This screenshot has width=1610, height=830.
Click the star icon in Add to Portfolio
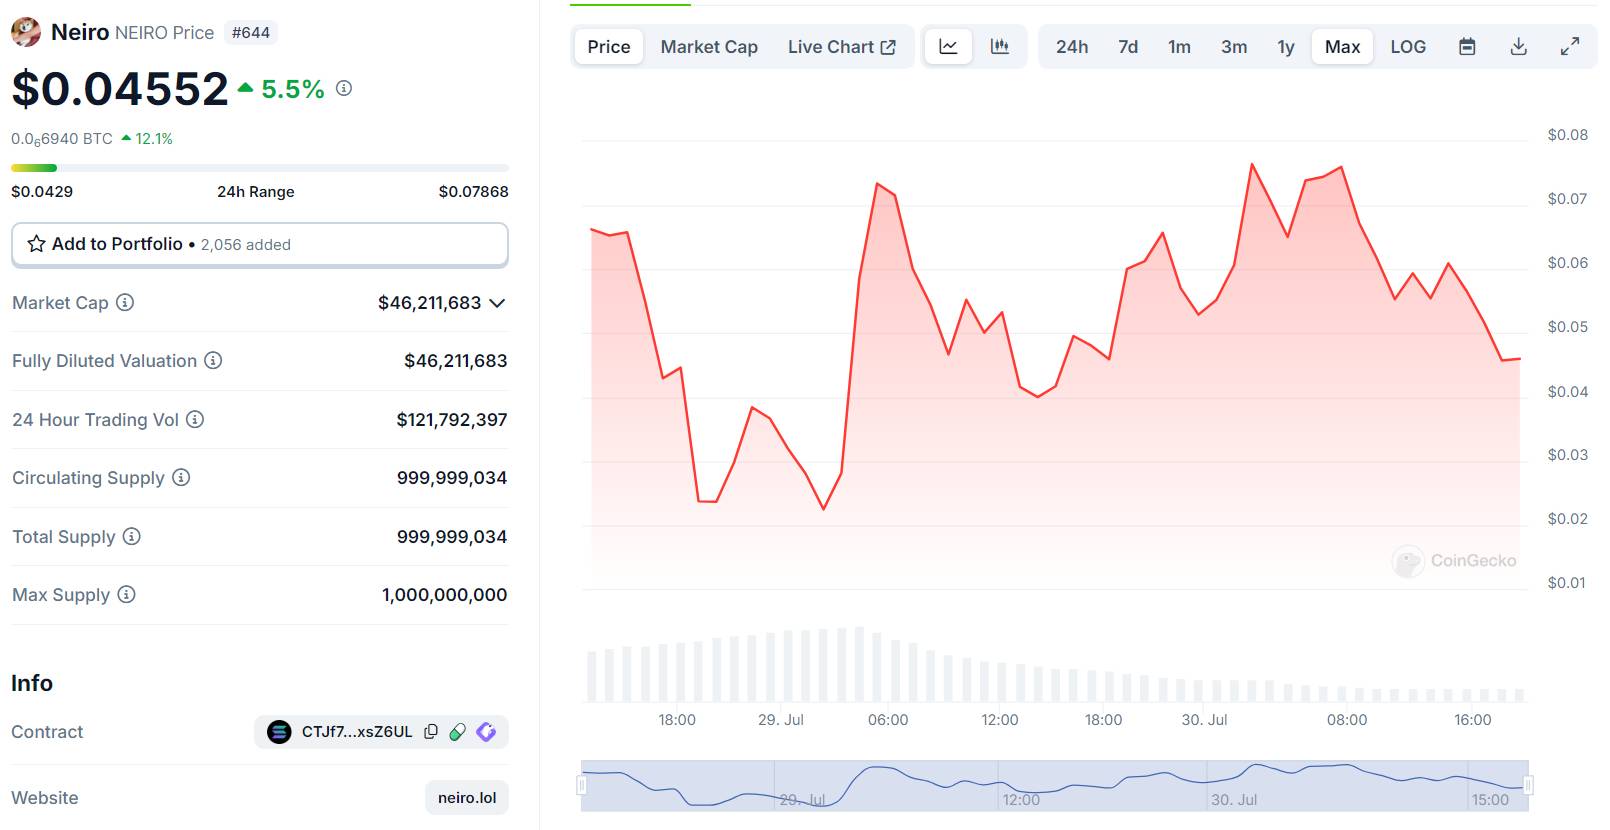tap(37, 244)
